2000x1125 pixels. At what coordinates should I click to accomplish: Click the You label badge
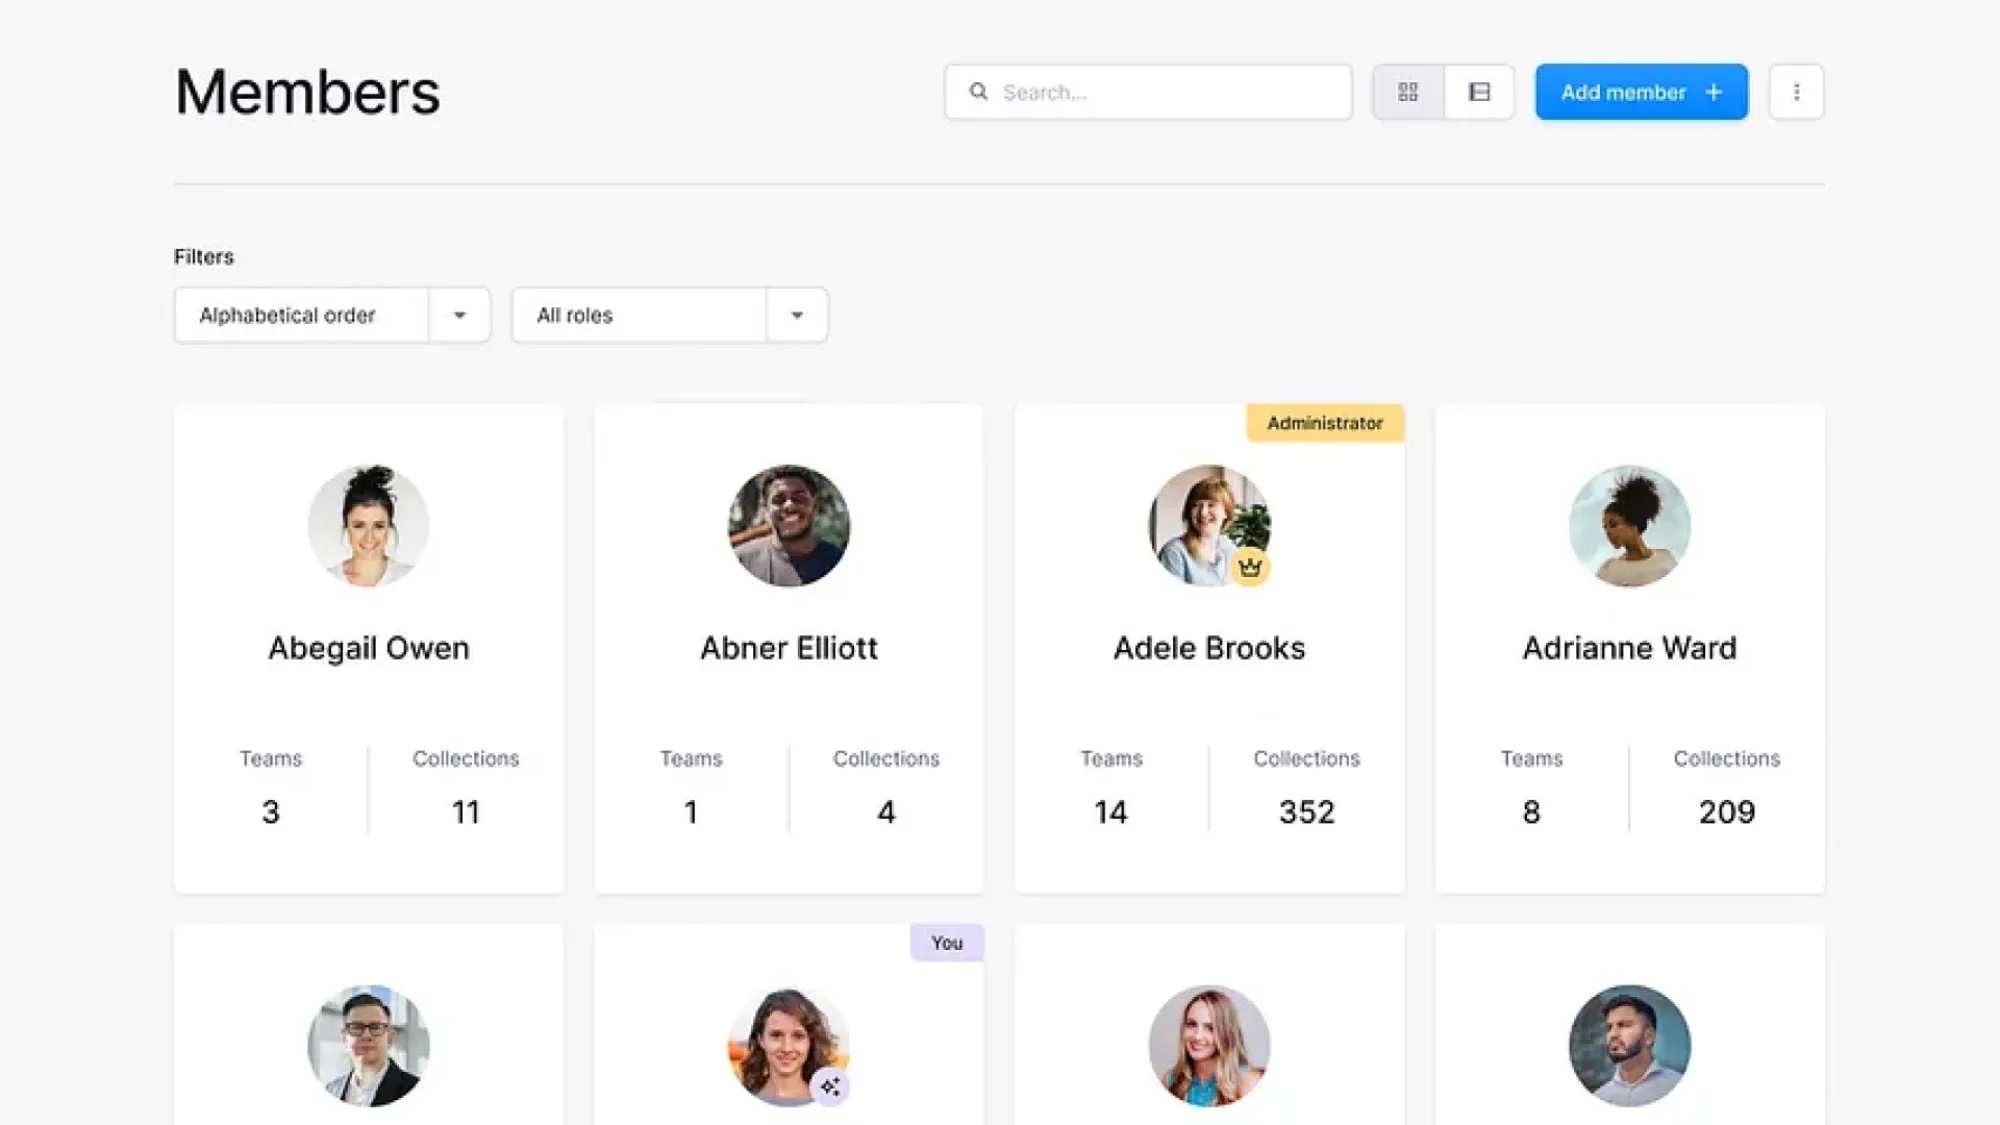946,942
